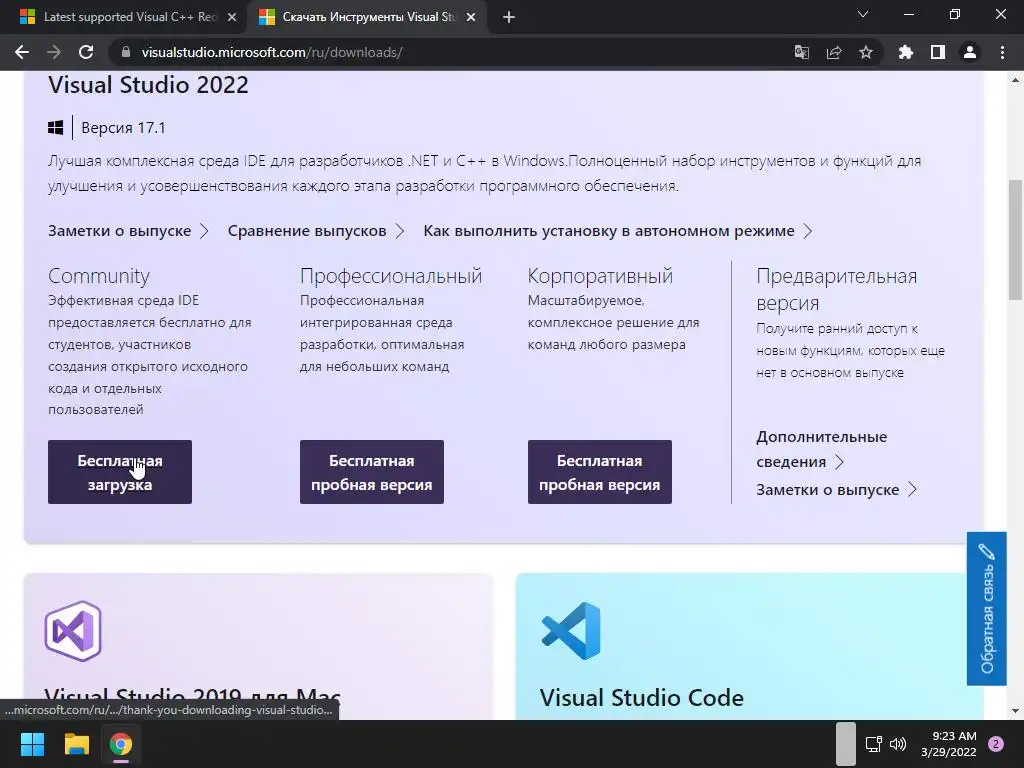This screenshot has width=1024, height=768.
Task: Click the page vertical scrollbar thumb
Action: 1016,239
